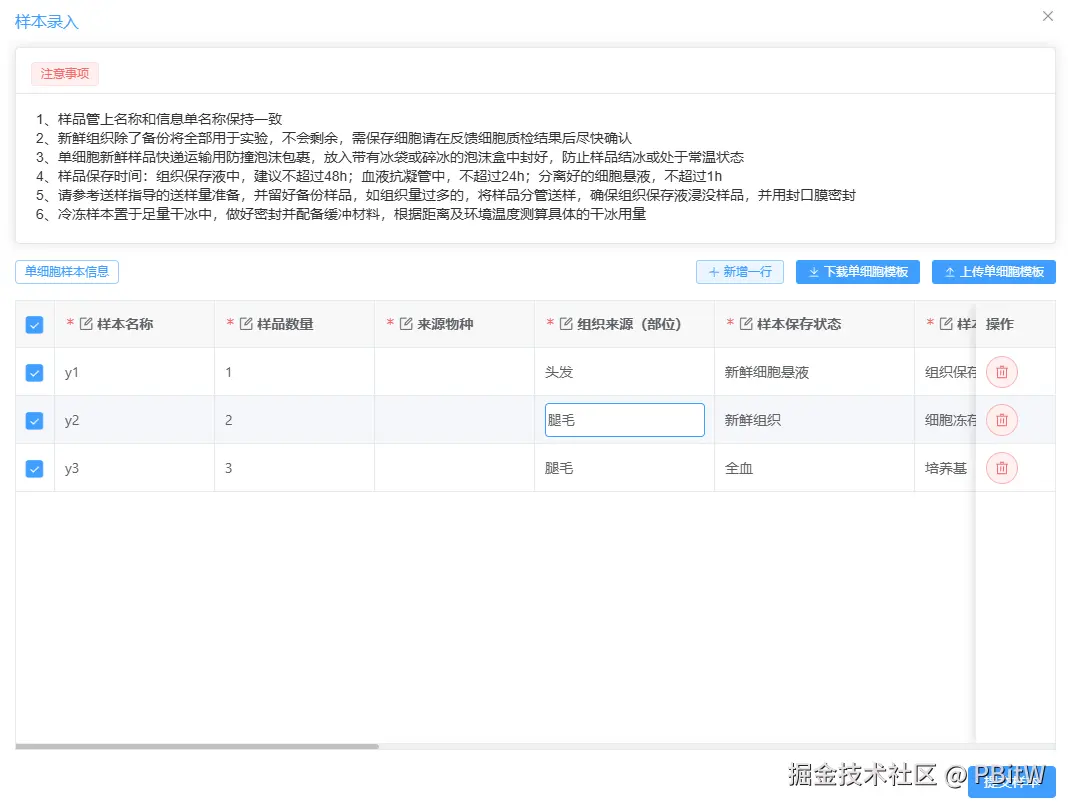
Task: Uncheck the y2 row checkbox
Action: coord(34,421)
